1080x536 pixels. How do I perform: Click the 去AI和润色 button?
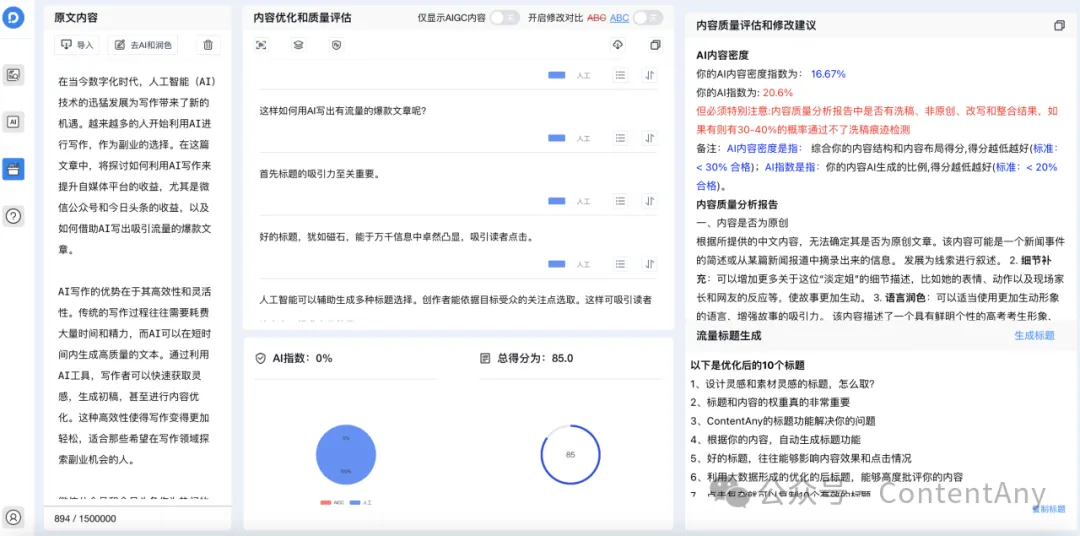click(143, 45)
